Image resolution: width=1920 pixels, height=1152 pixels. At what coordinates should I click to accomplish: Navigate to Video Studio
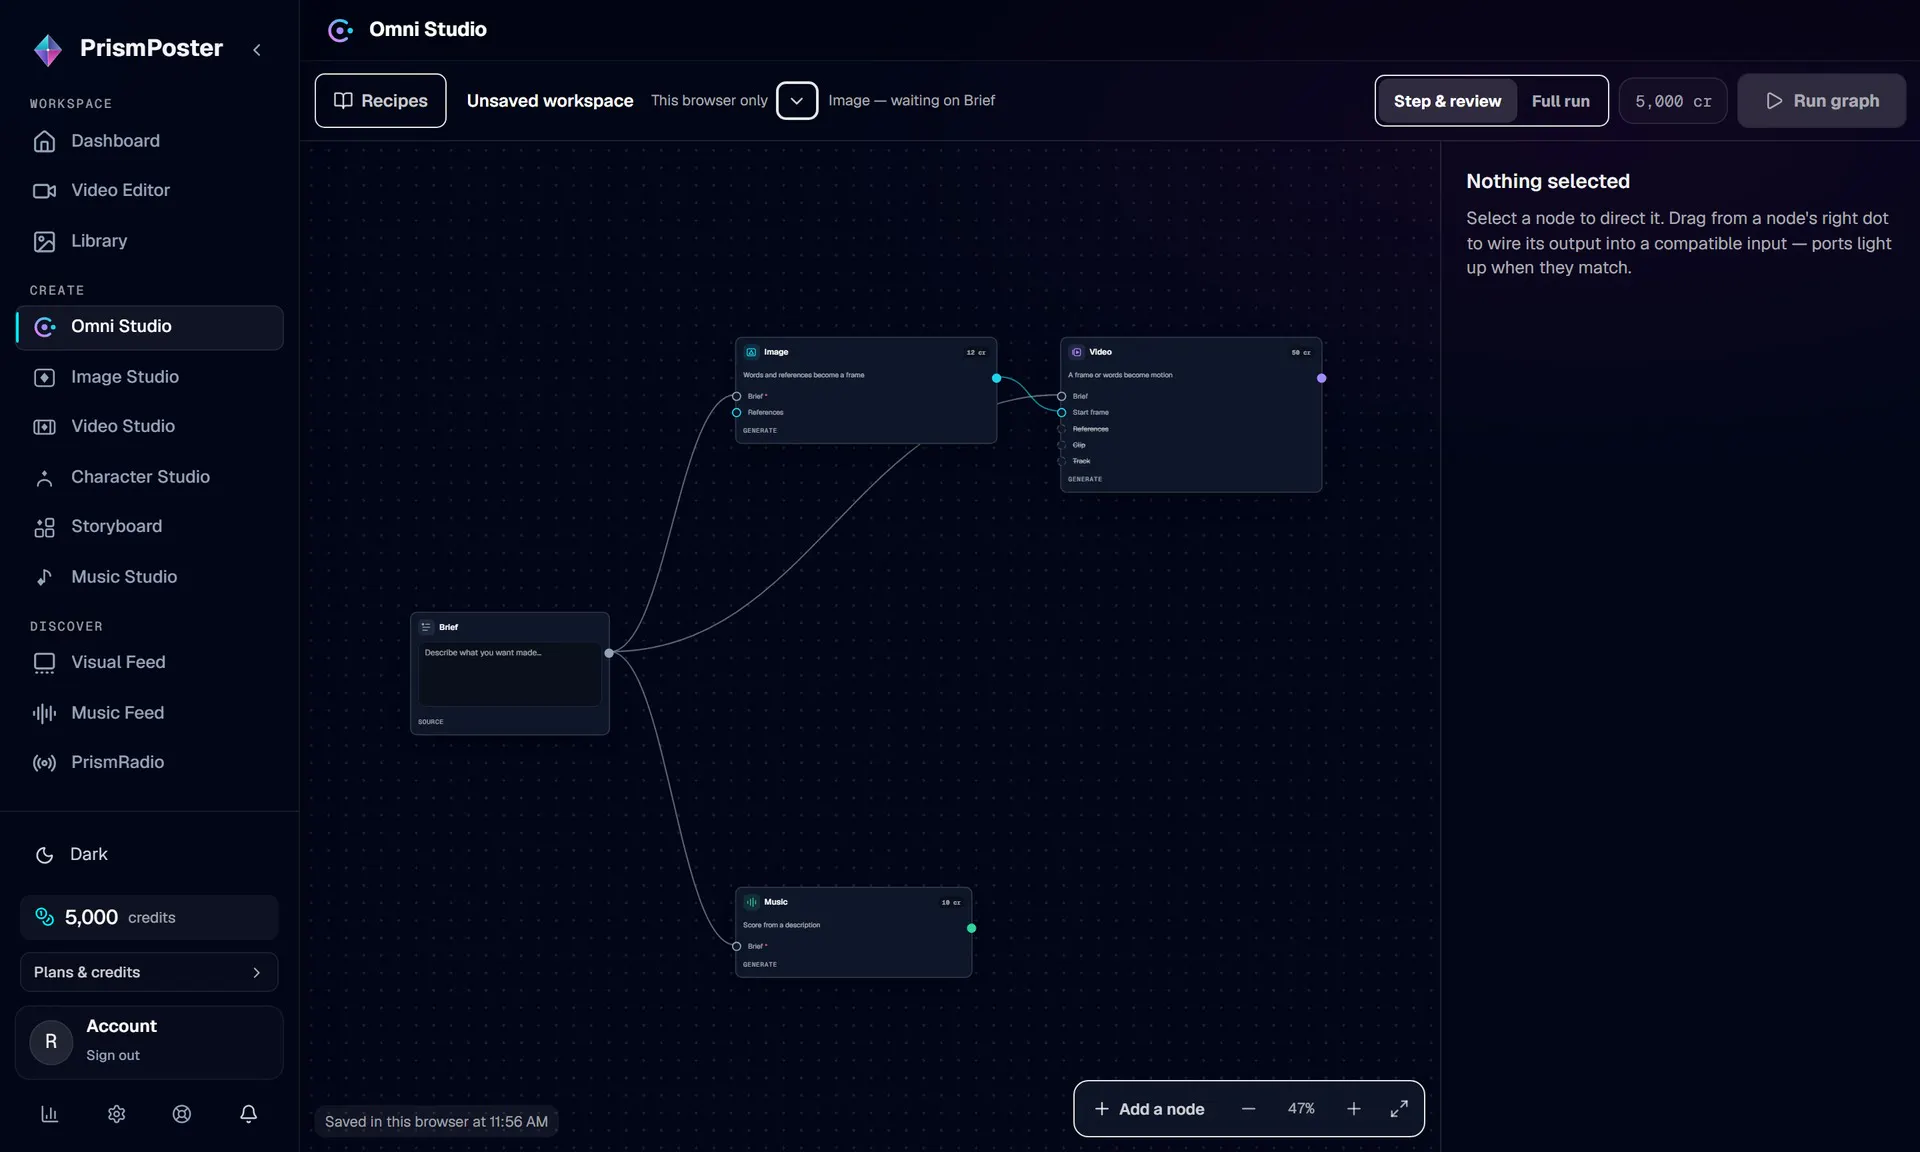[x=150, y=427]
